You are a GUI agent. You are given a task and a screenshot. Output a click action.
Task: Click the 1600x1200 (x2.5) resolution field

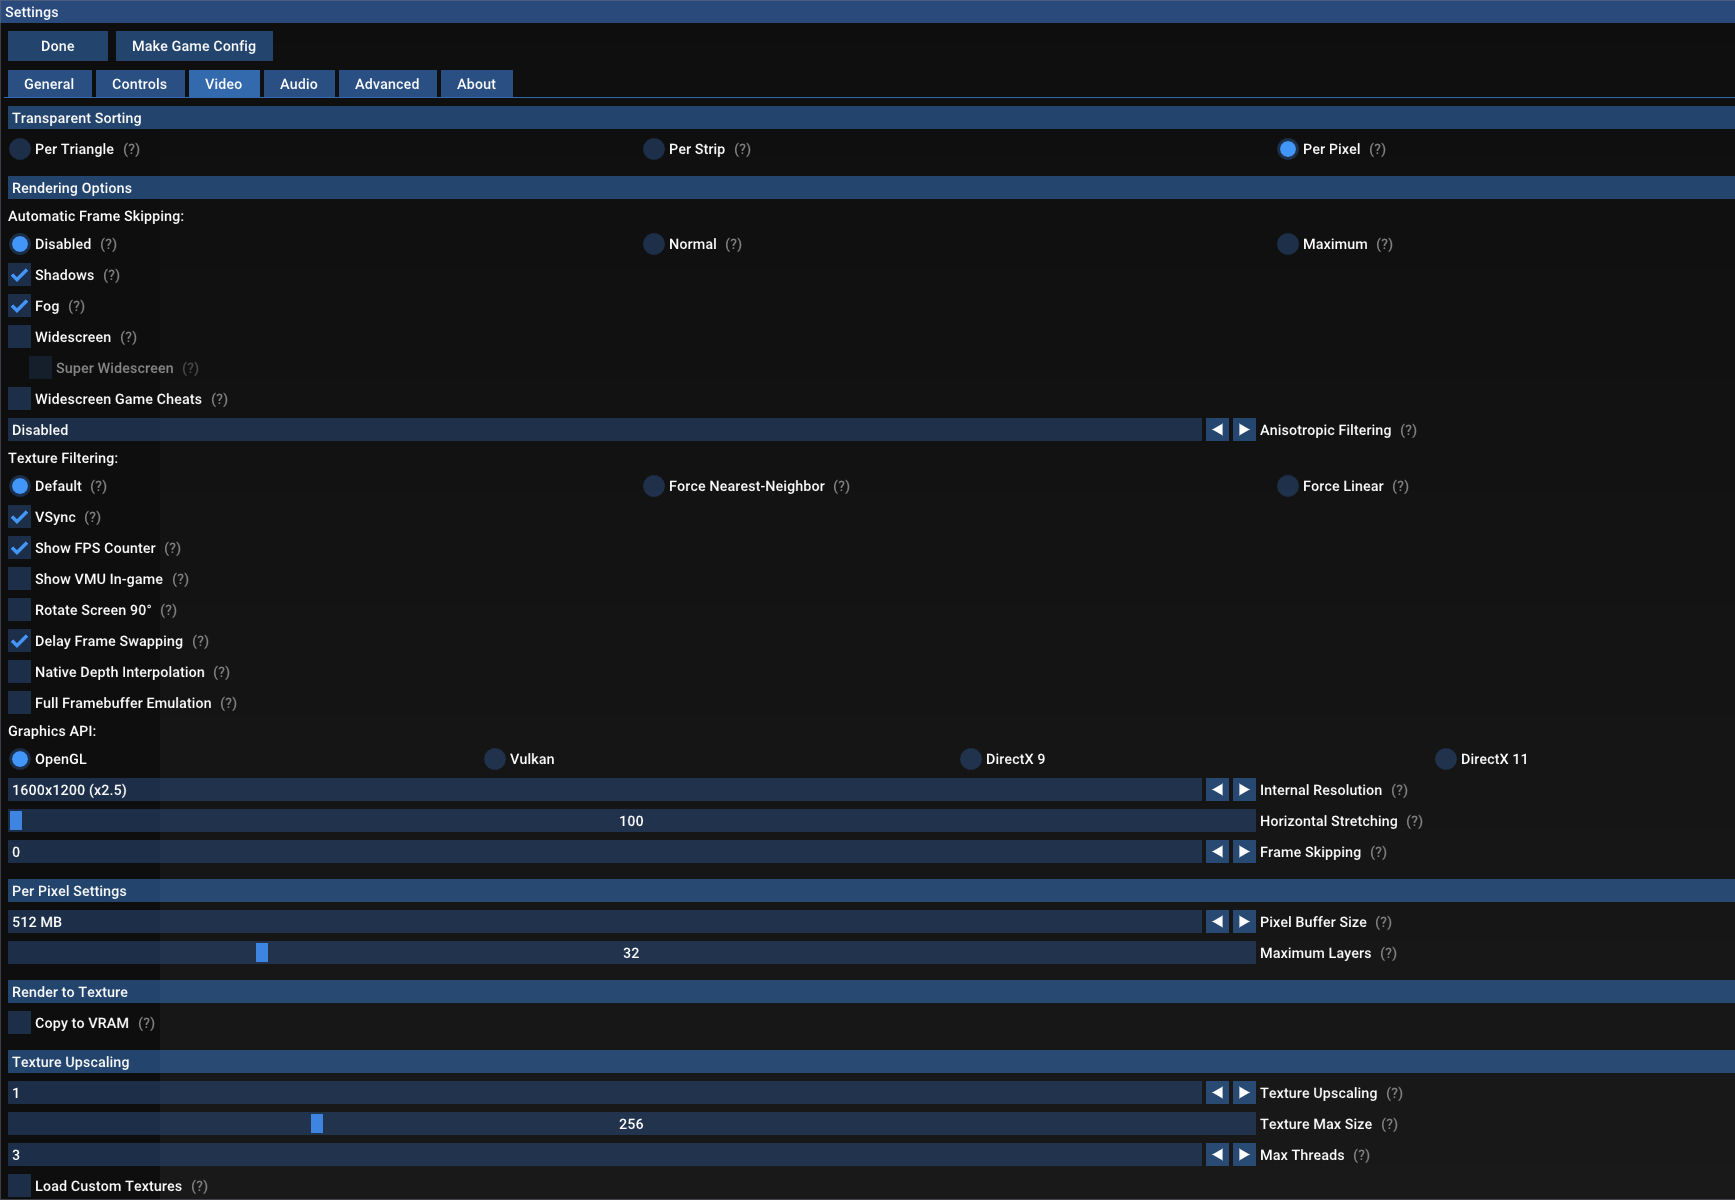[x=605, y=790]
